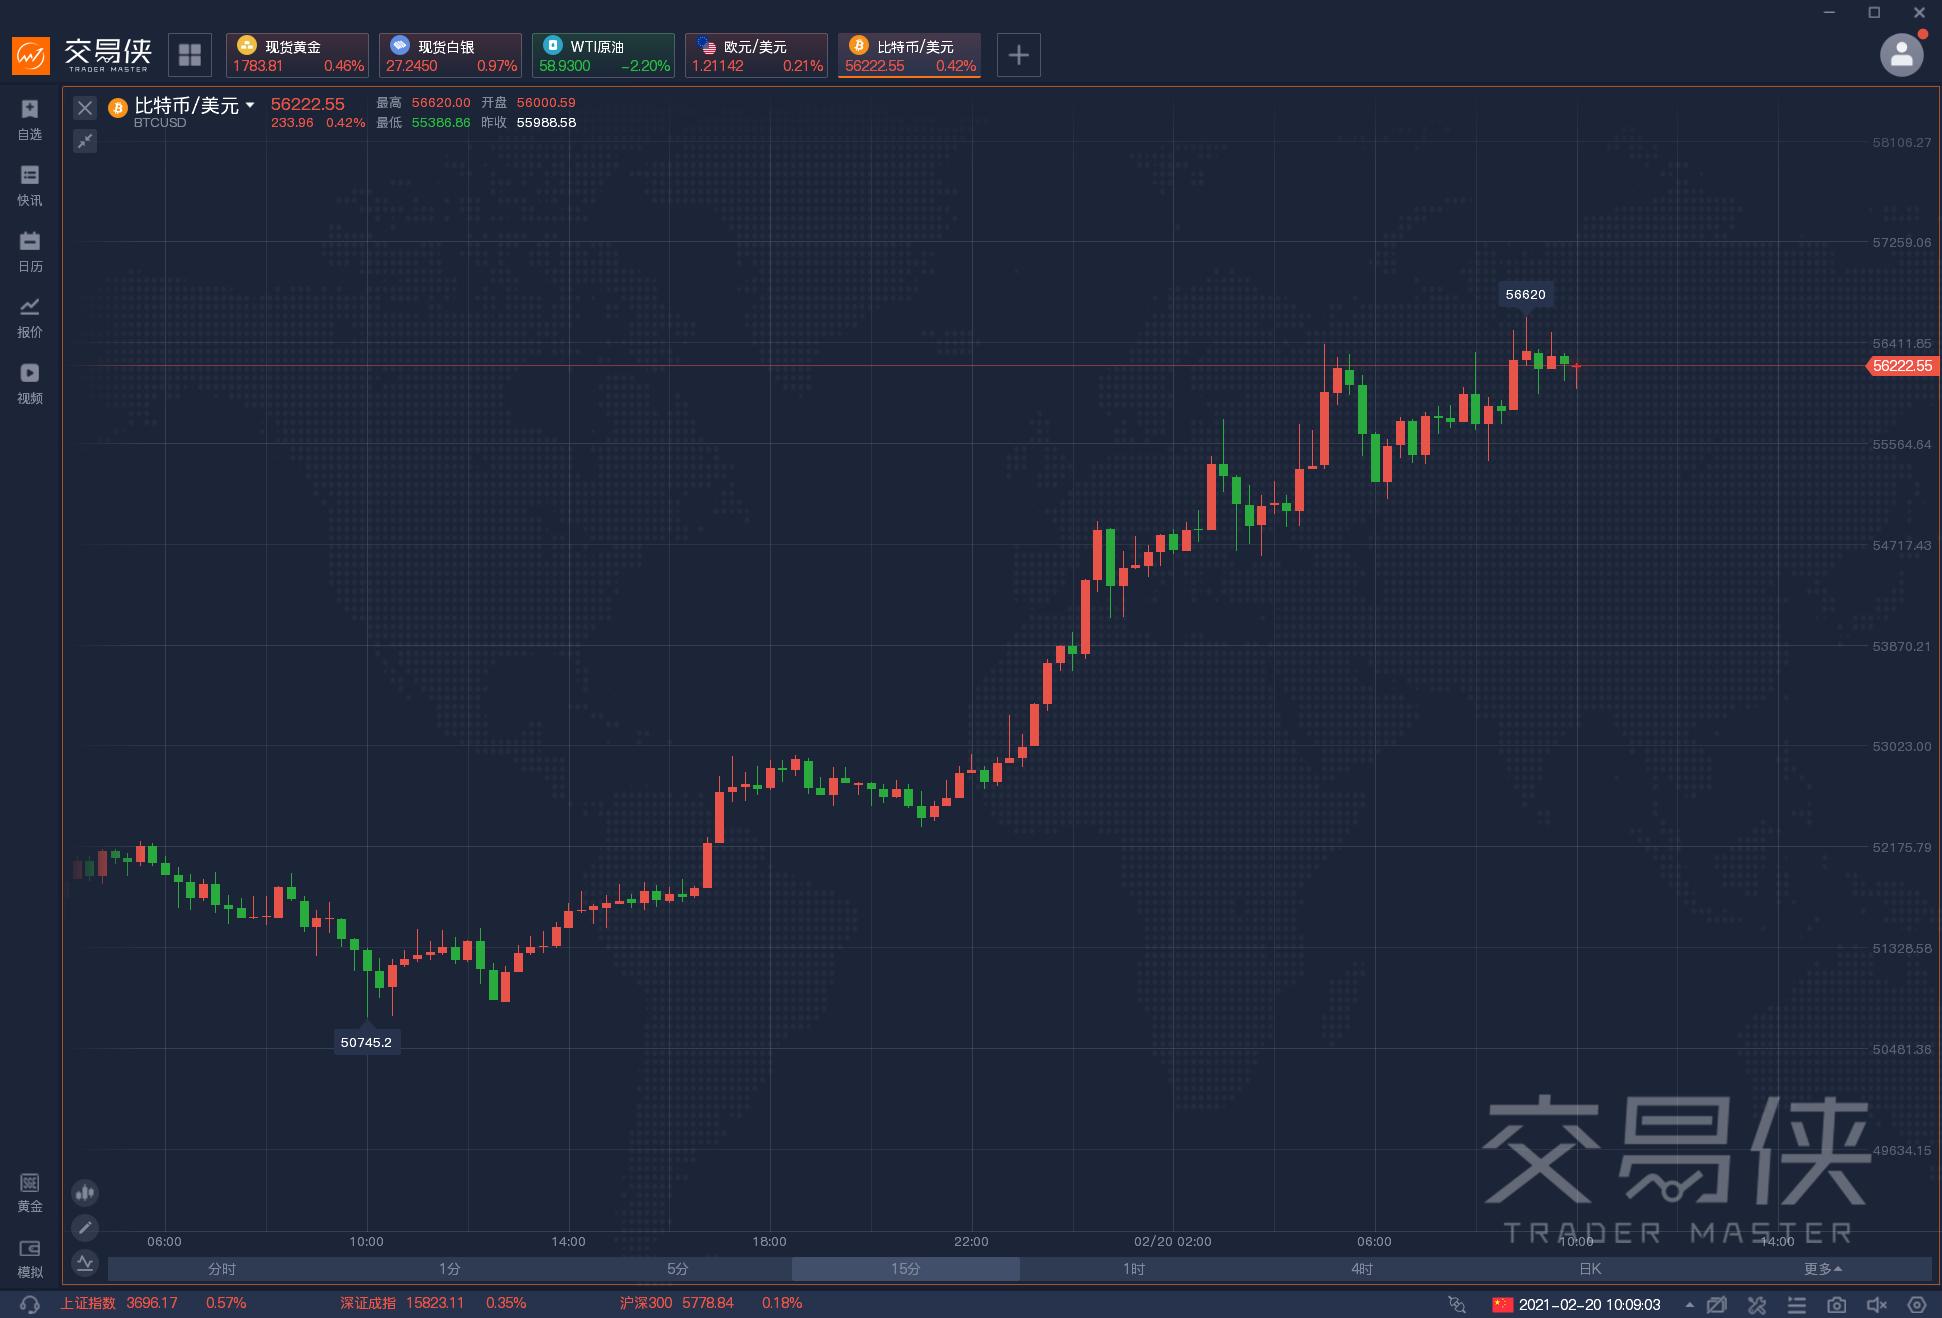Open the indicators line icon

(x=85, y=1262)
